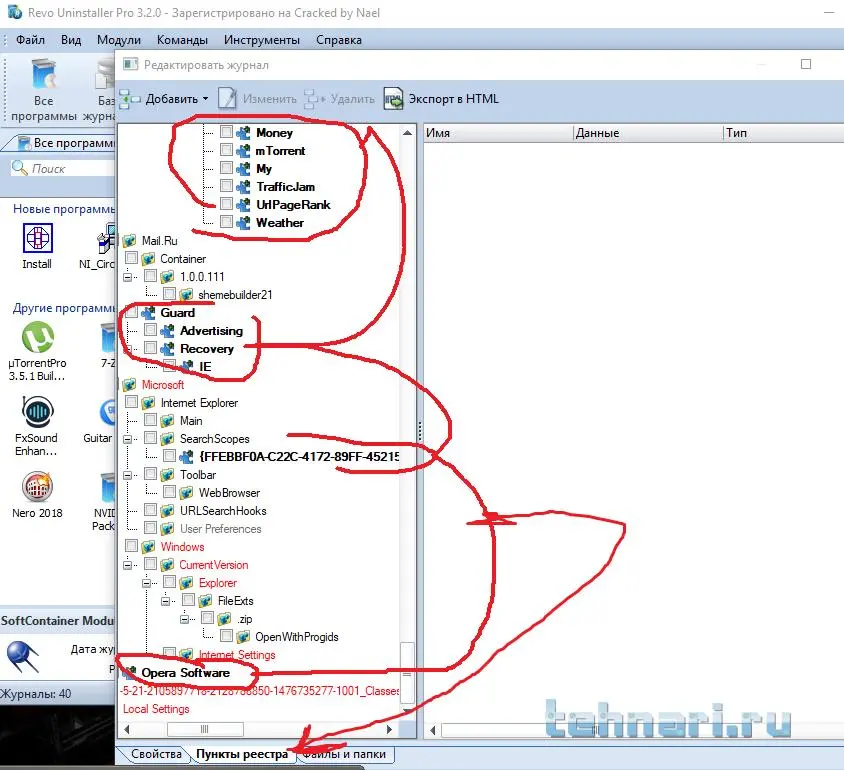The width and height of the screenshot is (844, 770).
Task: Click the Поиск search field
Action: pos(64,168)
